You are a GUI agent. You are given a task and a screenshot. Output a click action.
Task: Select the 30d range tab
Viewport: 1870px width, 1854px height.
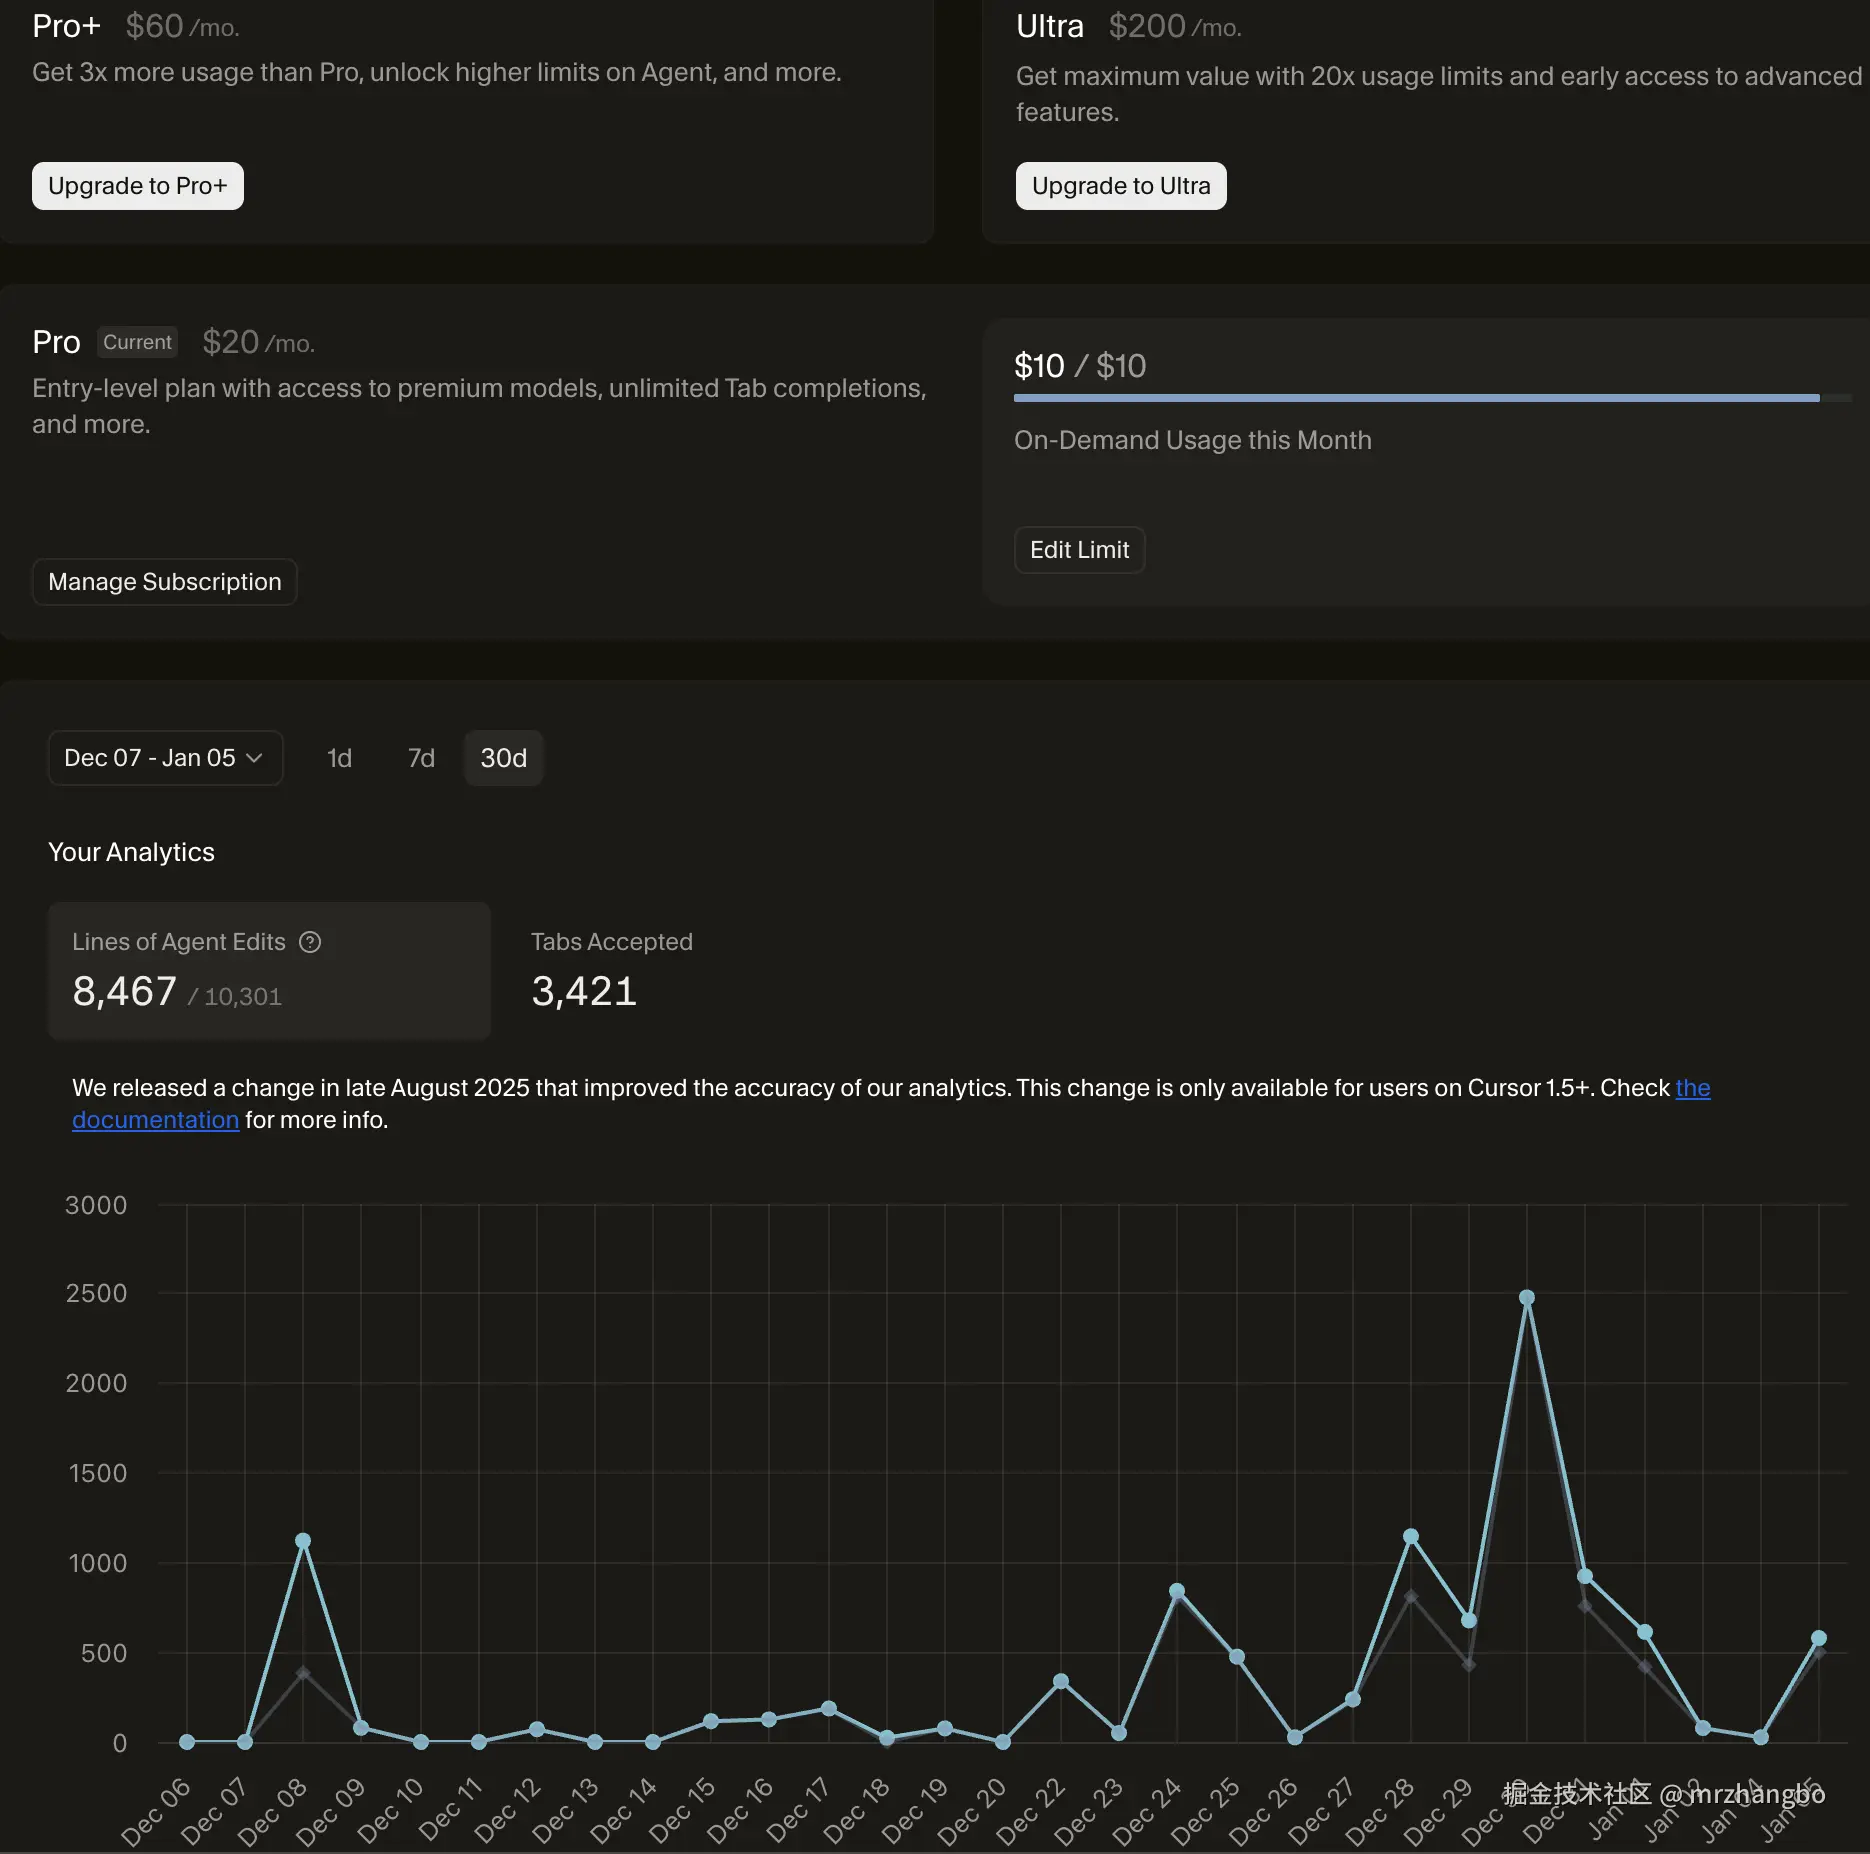[503, 758]
